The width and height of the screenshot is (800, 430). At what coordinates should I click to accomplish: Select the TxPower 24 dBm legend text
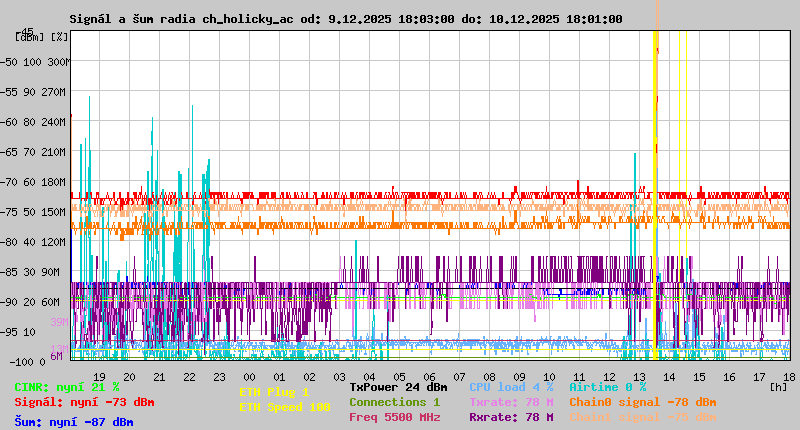pyautogui.click(x=398, y=387)
